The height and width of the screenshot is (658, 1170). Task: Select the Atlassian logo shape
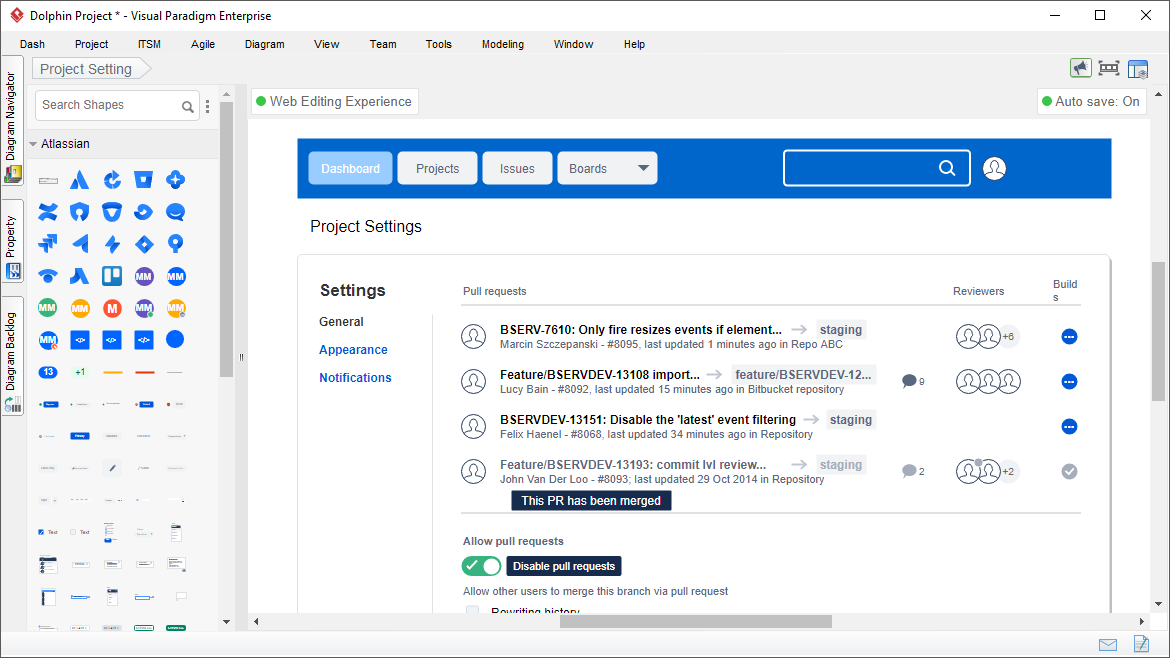click(x=80, y=180)
